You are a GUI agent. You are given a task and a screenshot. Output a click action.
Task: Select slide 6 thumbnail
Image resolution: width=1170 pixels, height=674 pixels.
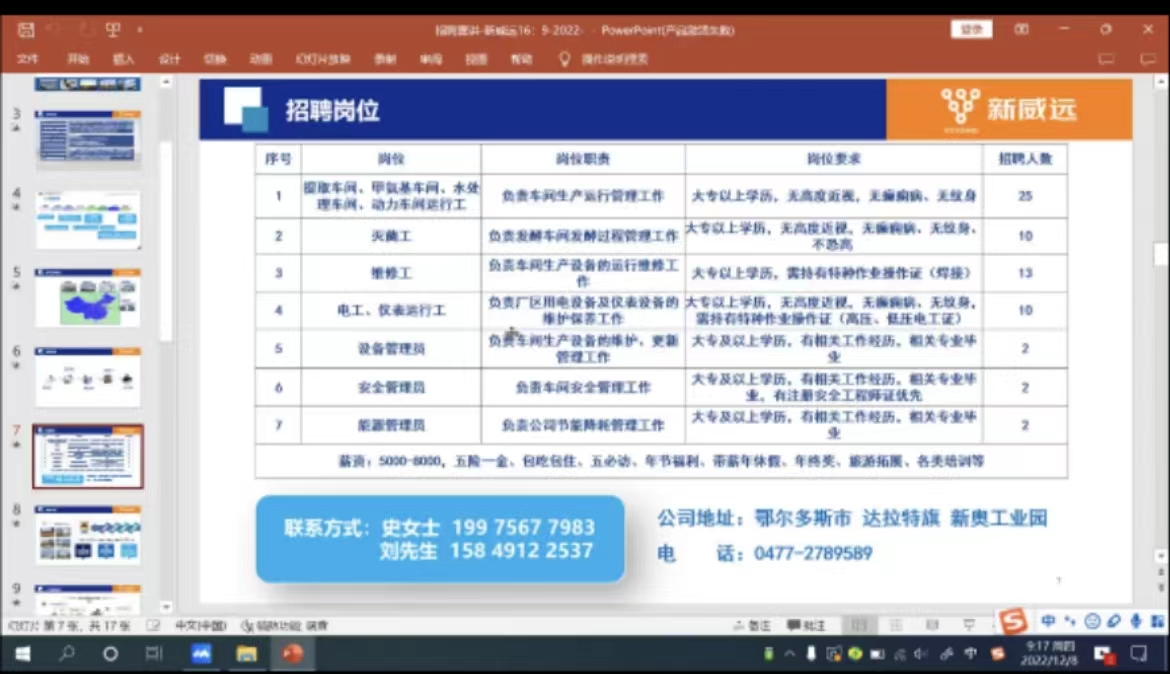coord(87,377)
